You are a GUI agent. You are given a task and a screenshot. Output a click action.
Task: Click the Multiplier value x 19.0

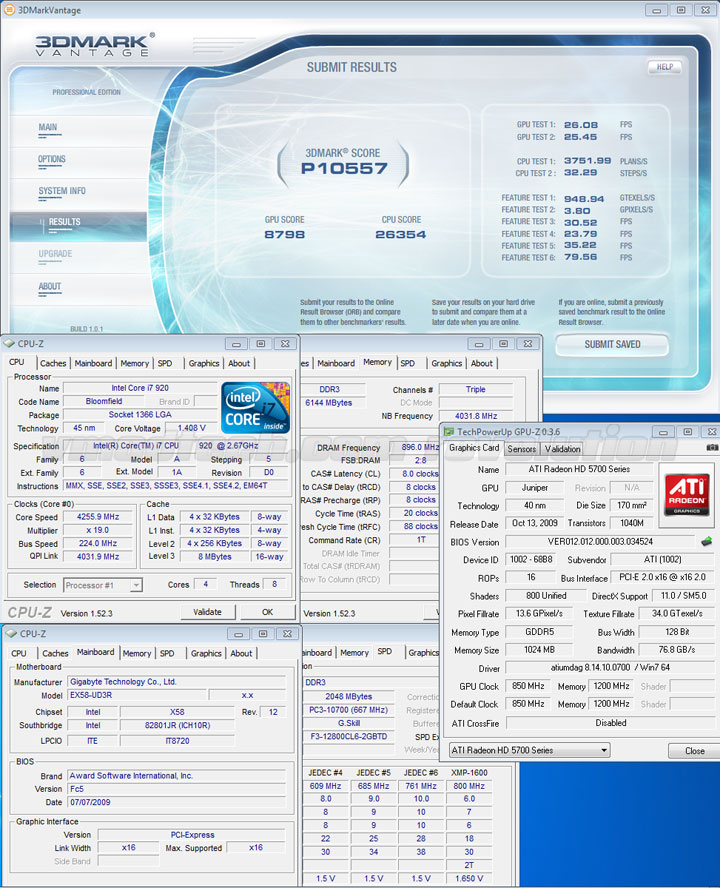98,530
